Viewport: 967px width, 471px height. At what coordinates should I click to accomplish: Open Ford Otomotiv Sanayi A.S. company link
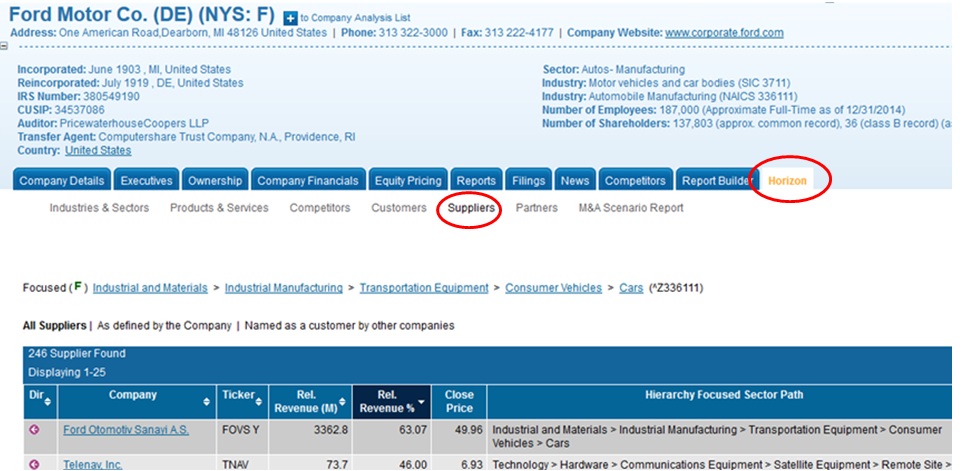pos(126,430)
